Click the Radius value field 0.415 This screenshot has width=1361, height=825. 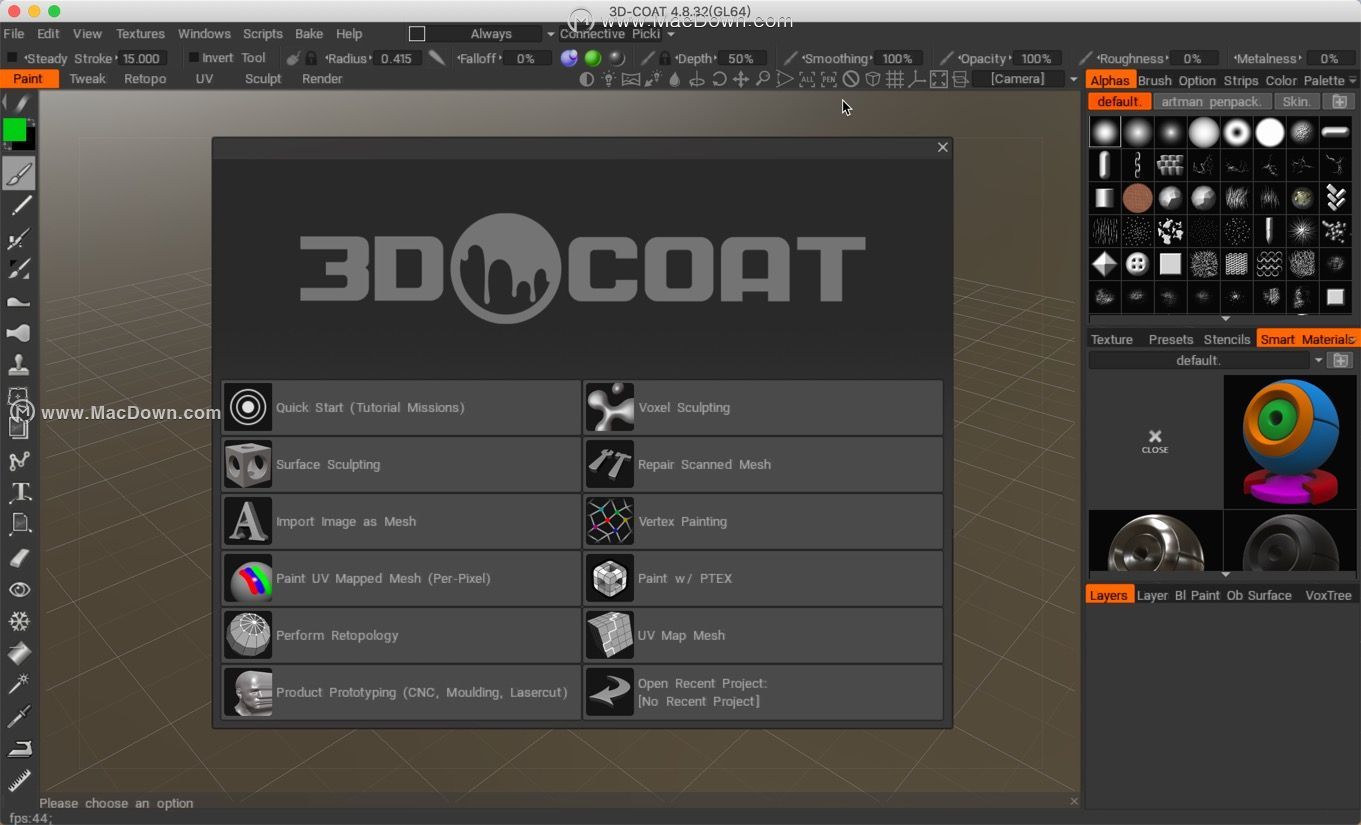[397, 58]
